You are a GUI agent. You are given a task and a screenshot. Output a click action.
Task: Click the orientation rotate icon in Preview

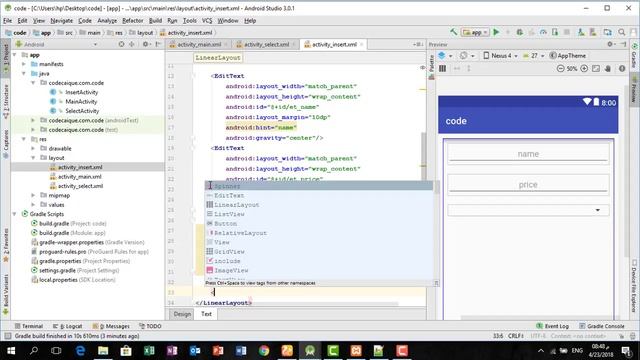point(464,56)
